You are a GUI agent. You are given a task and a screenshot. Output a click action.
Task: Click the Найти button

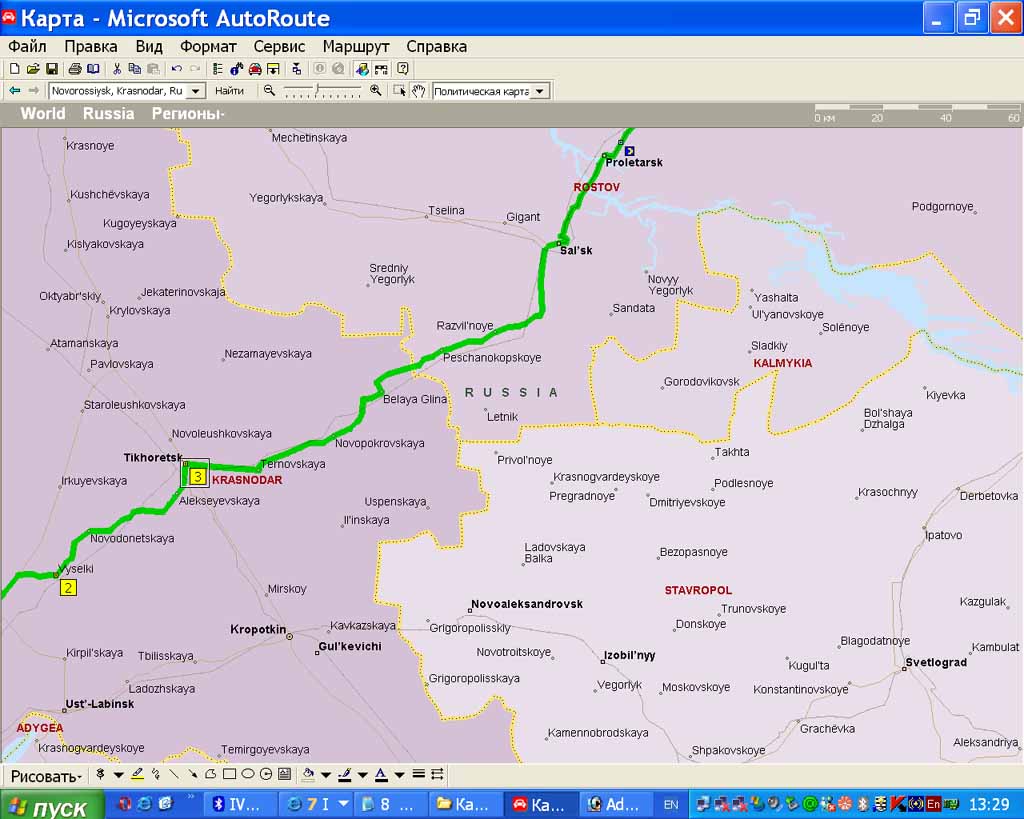(230, 91)
